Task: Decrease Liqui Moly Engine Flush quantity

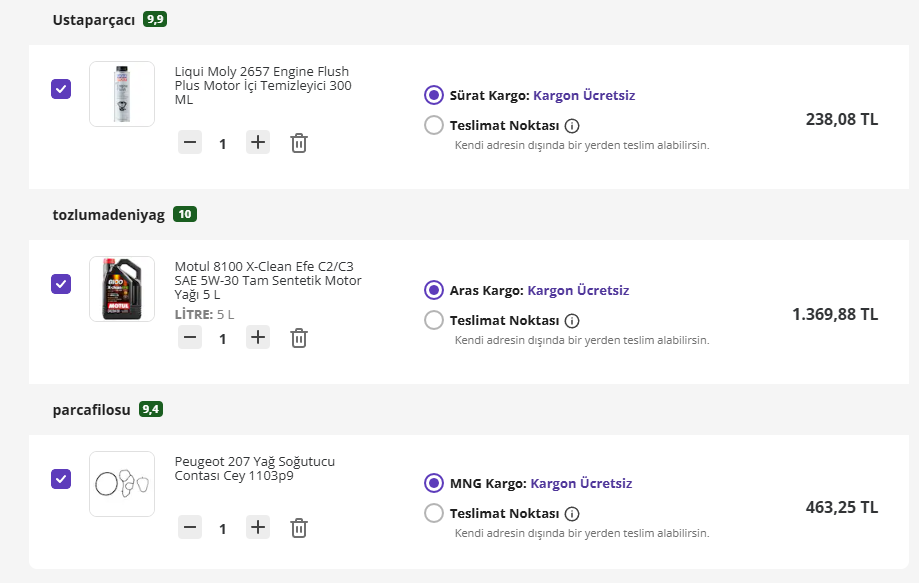Action: (x=190, y=142)
